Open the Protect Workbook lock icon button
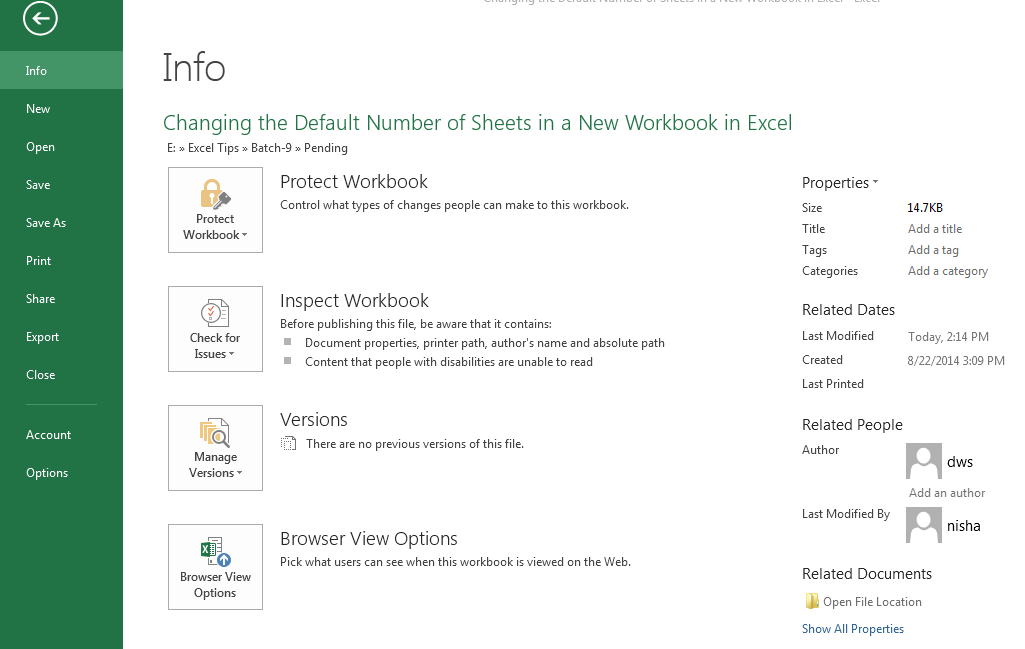Image resolution: width=1025 pixels, height=649 pixels. (x=215, y=210)
